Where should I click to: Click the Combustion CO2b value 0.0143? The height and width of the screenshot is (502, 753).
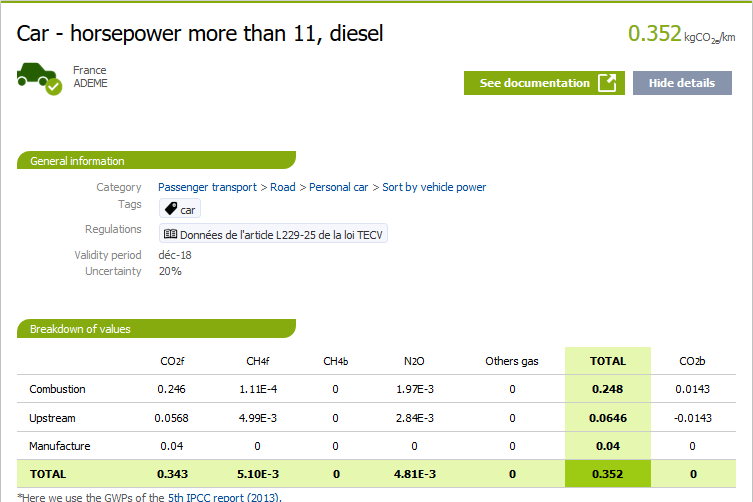tap(692, 389)
